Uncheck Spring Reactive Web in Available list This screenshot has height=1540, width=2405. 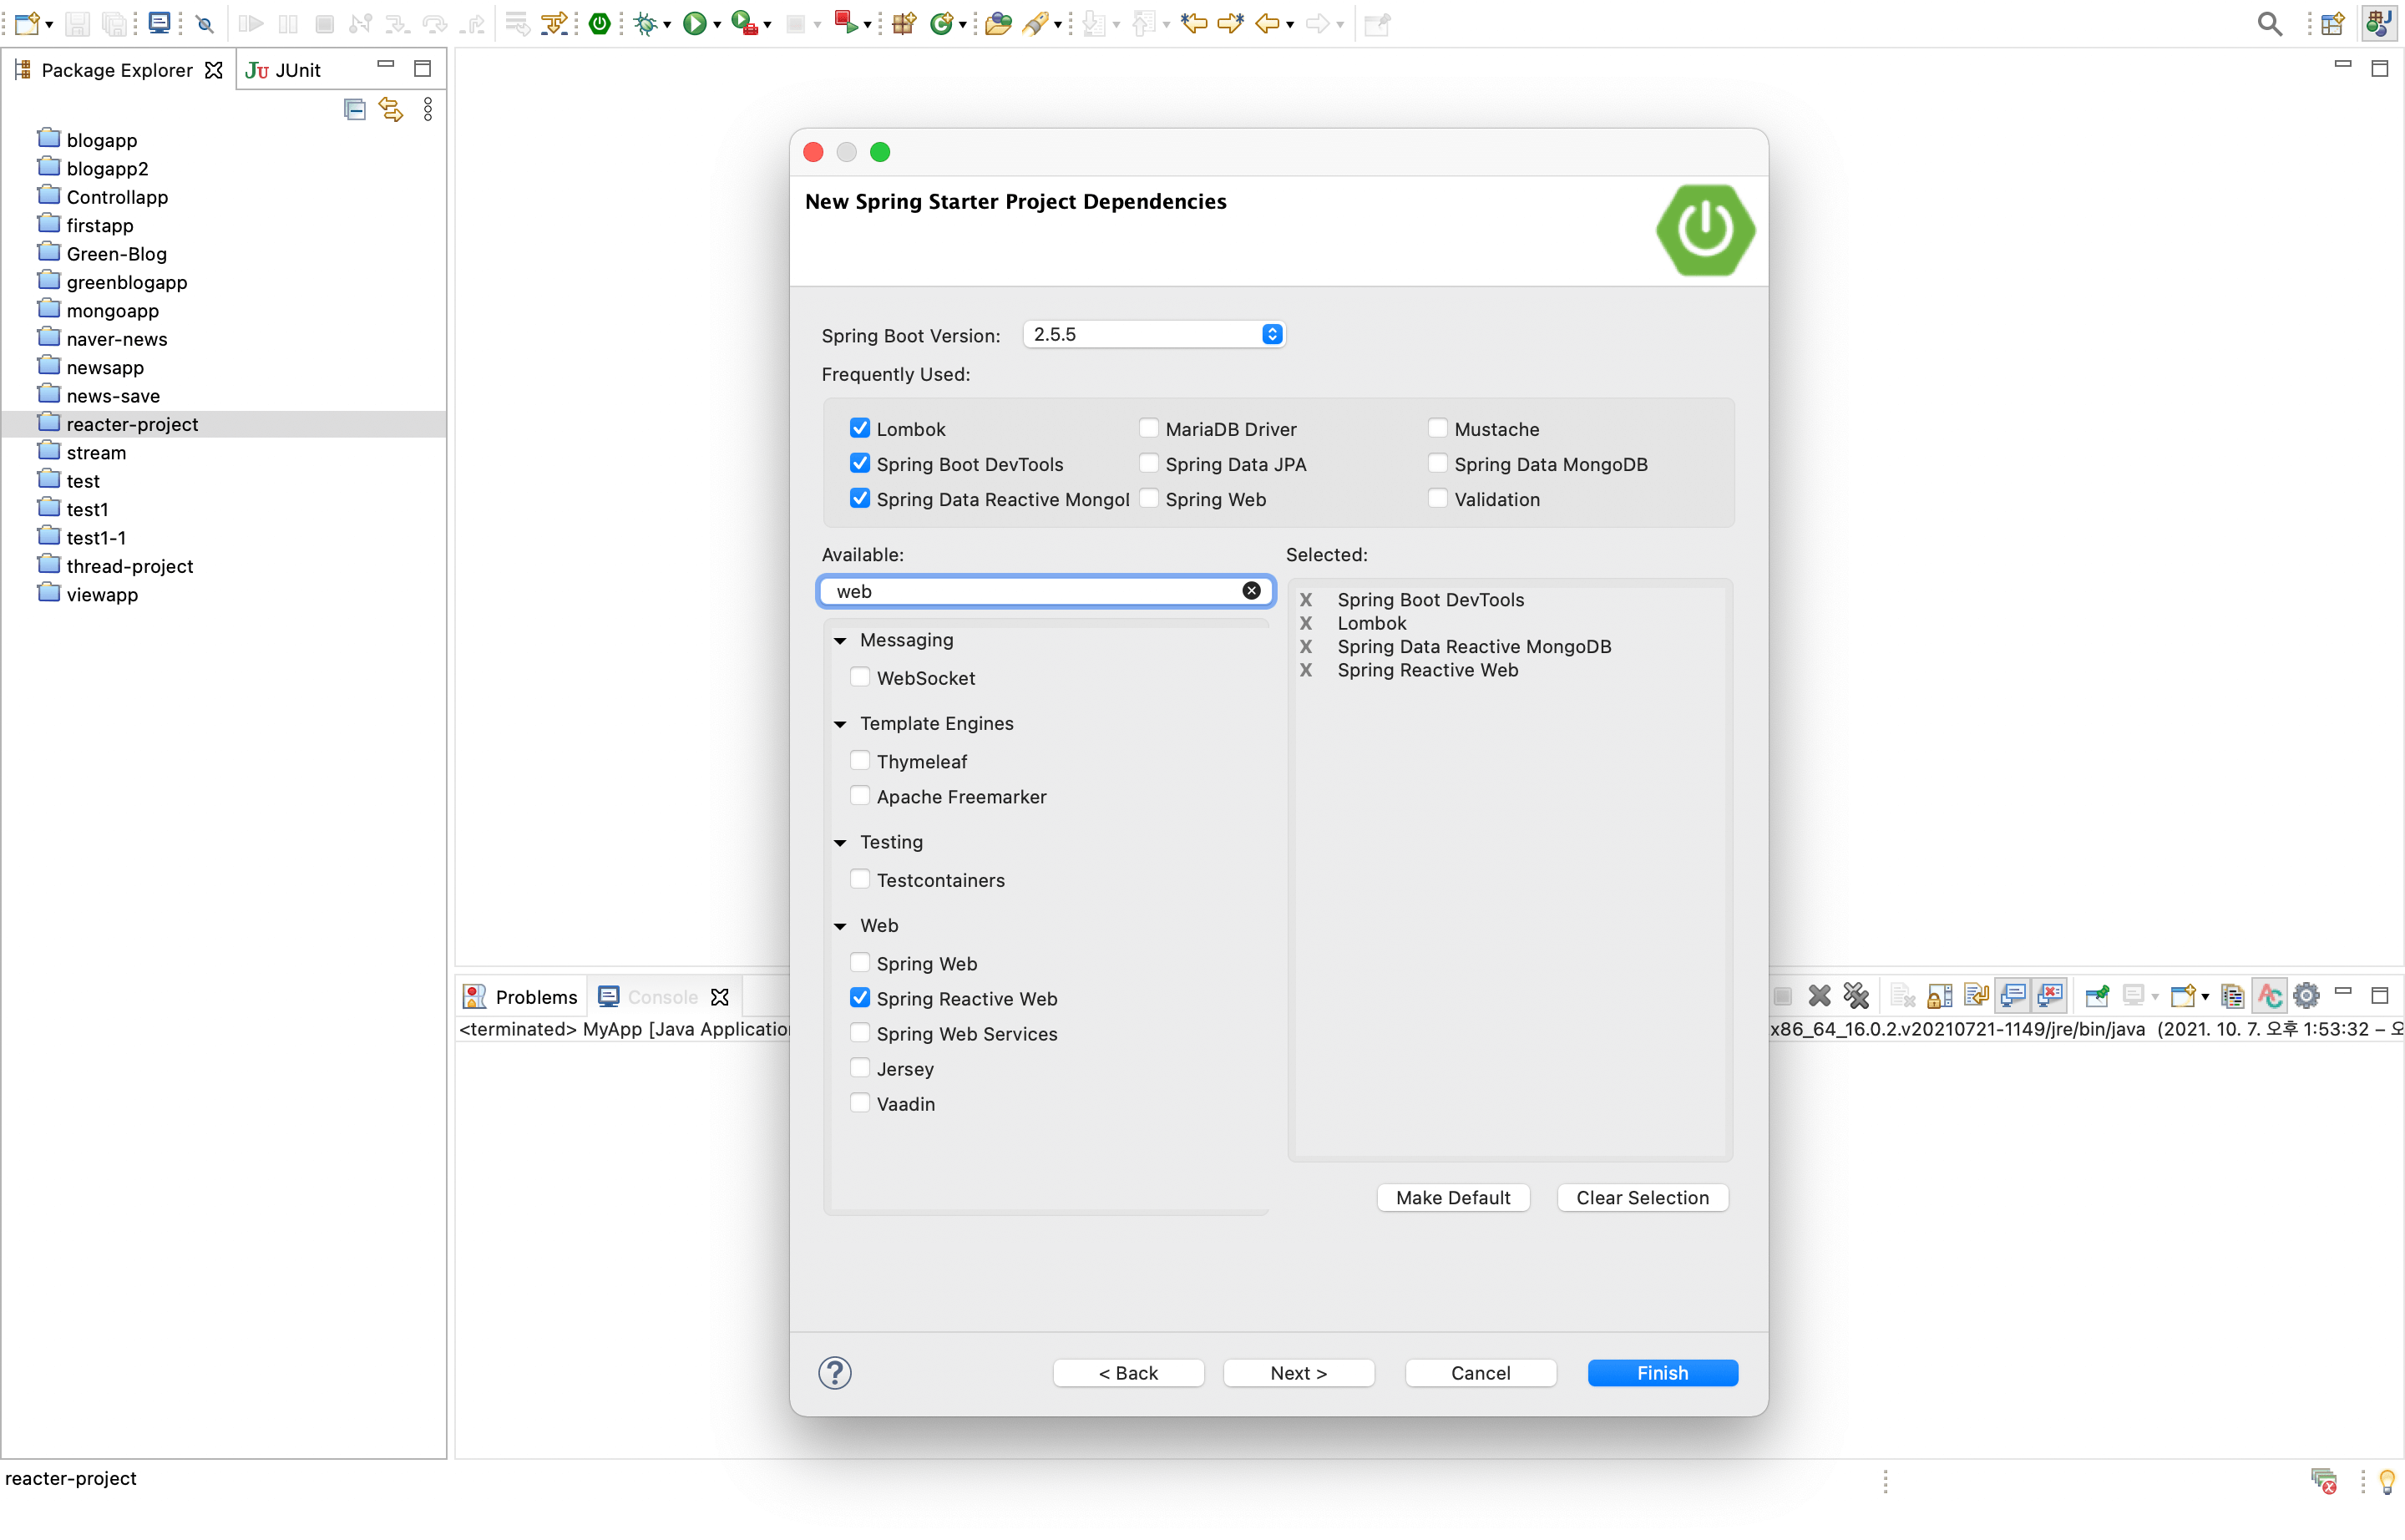(860, 997)
